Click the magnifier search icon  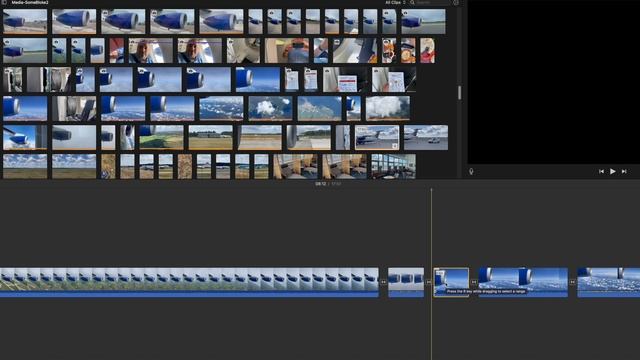pos(412,2)
